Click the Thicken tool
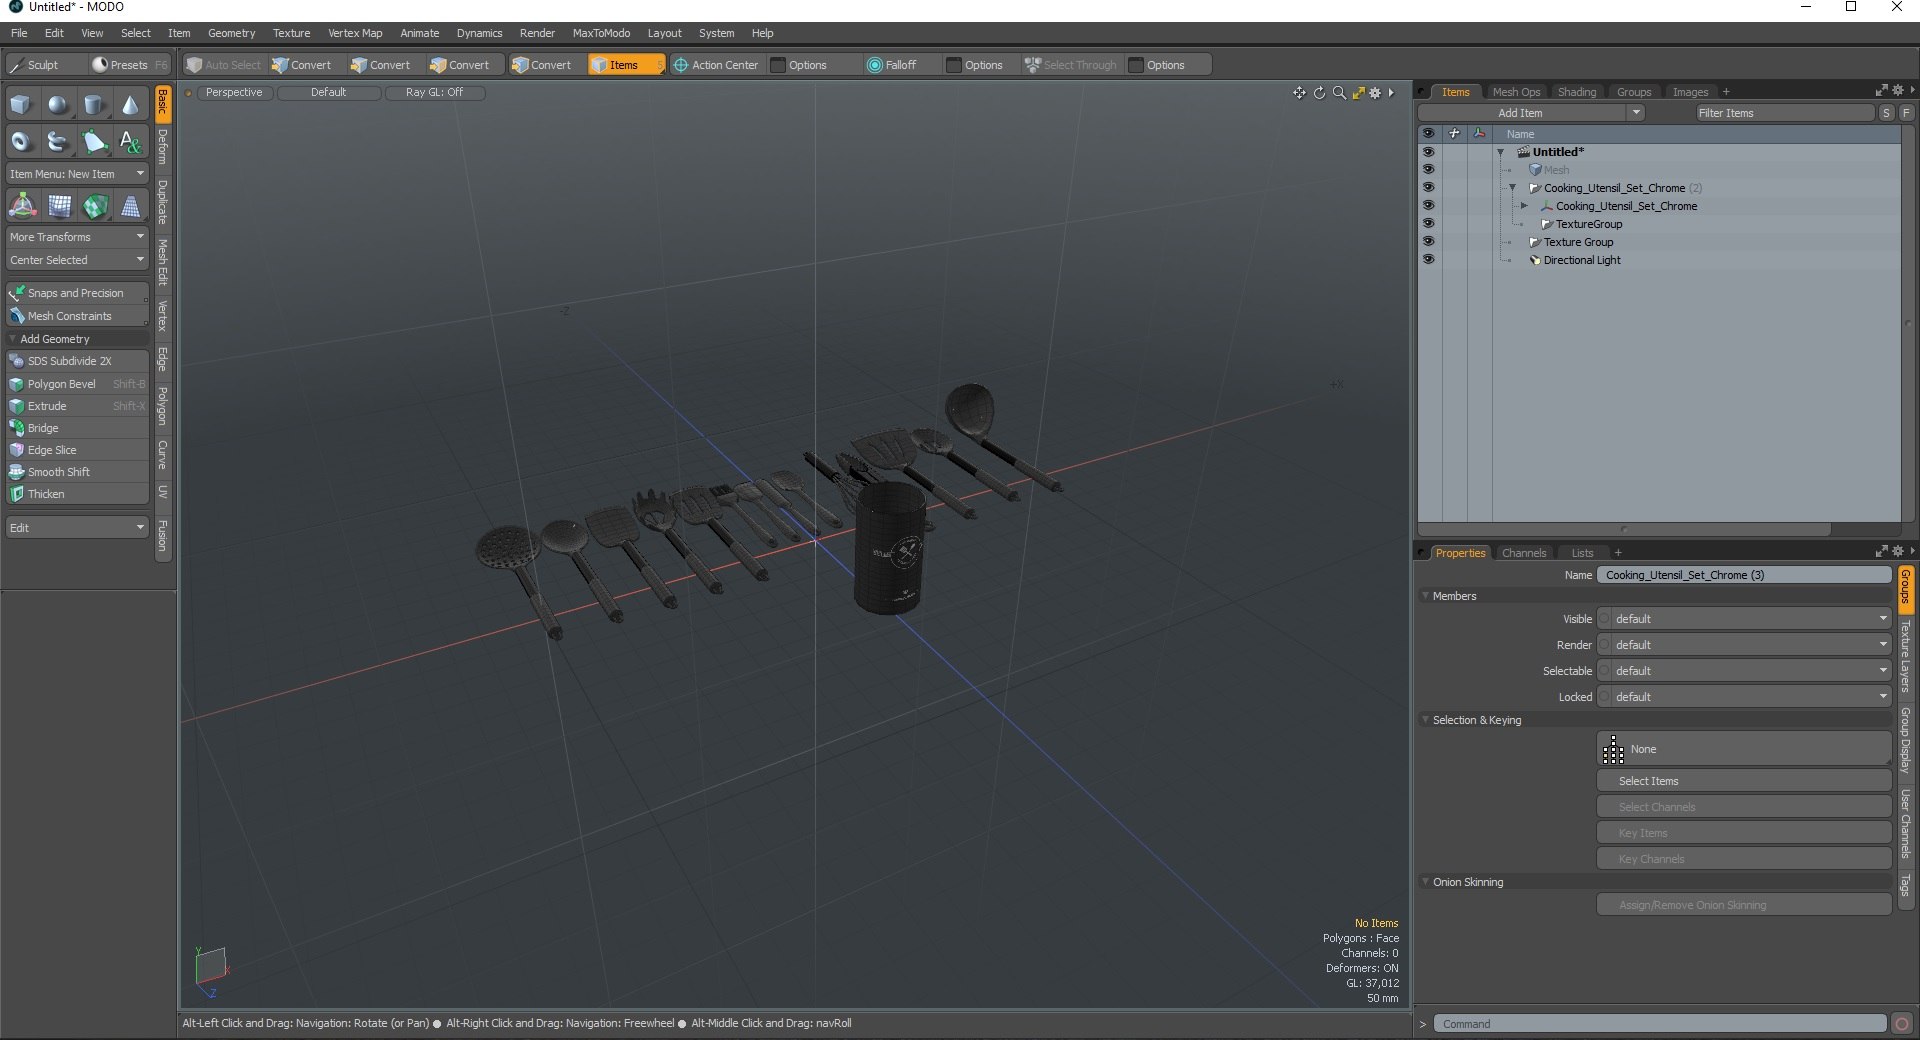1920x1040 pixels. click(x=77, y=494)
